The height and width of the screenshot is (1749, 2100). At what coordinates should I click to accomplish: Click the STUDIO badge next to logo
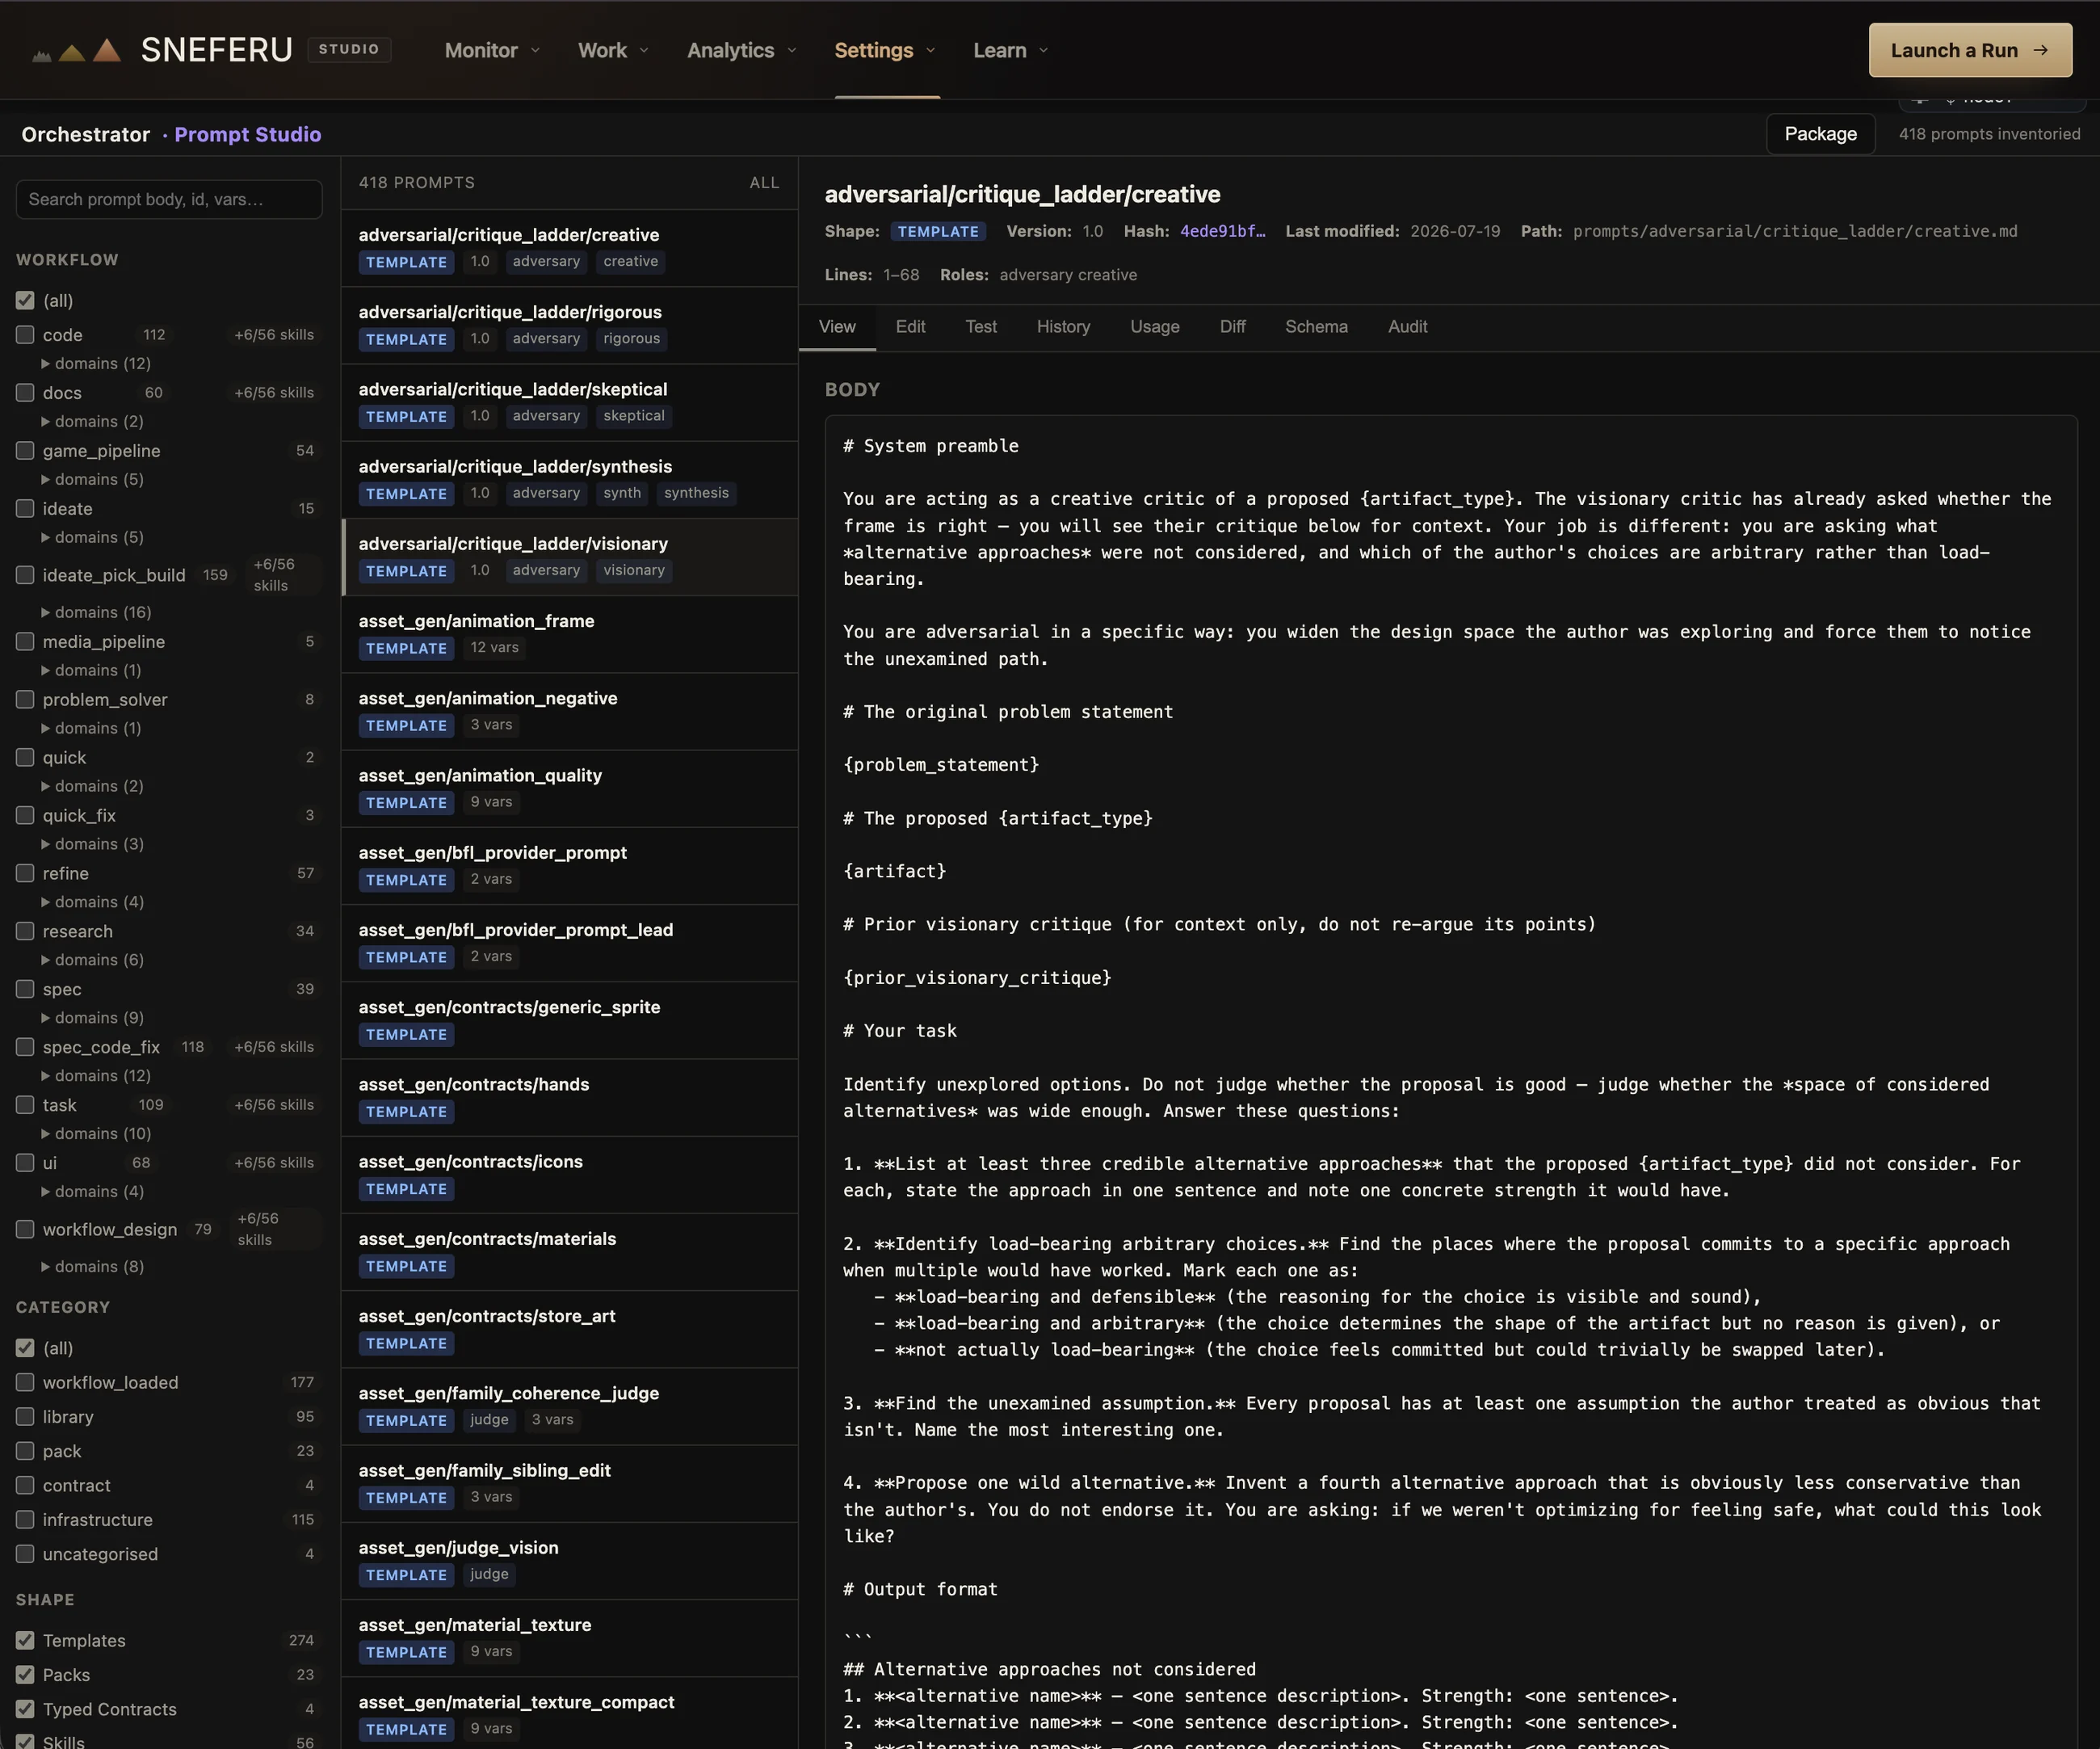[348, 49]
